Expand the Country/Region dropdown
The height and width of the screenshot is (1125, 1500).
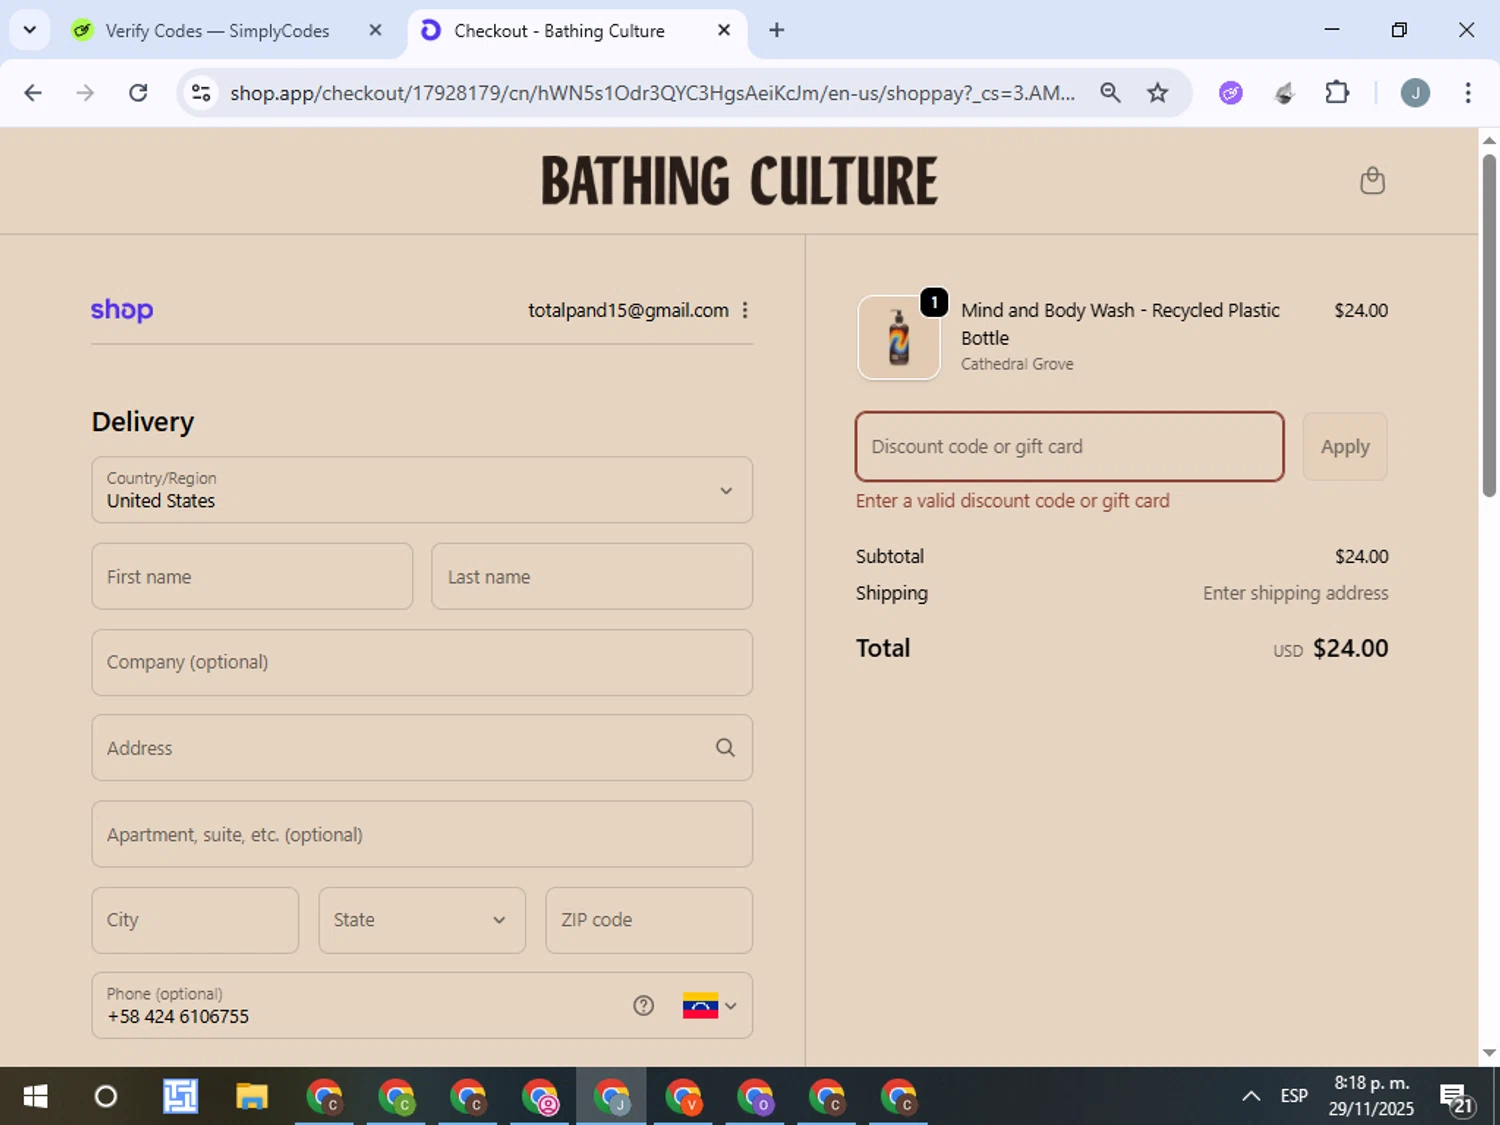point(422,490)
